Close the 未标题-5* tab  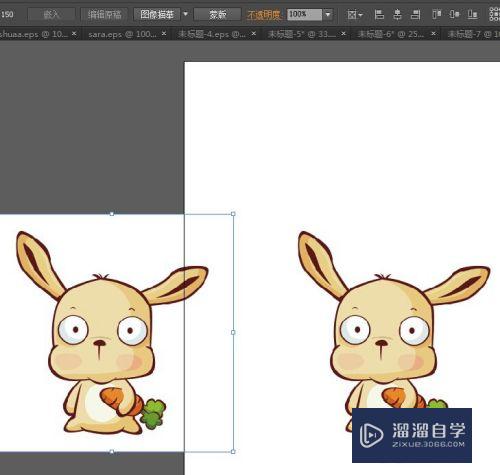344,33
